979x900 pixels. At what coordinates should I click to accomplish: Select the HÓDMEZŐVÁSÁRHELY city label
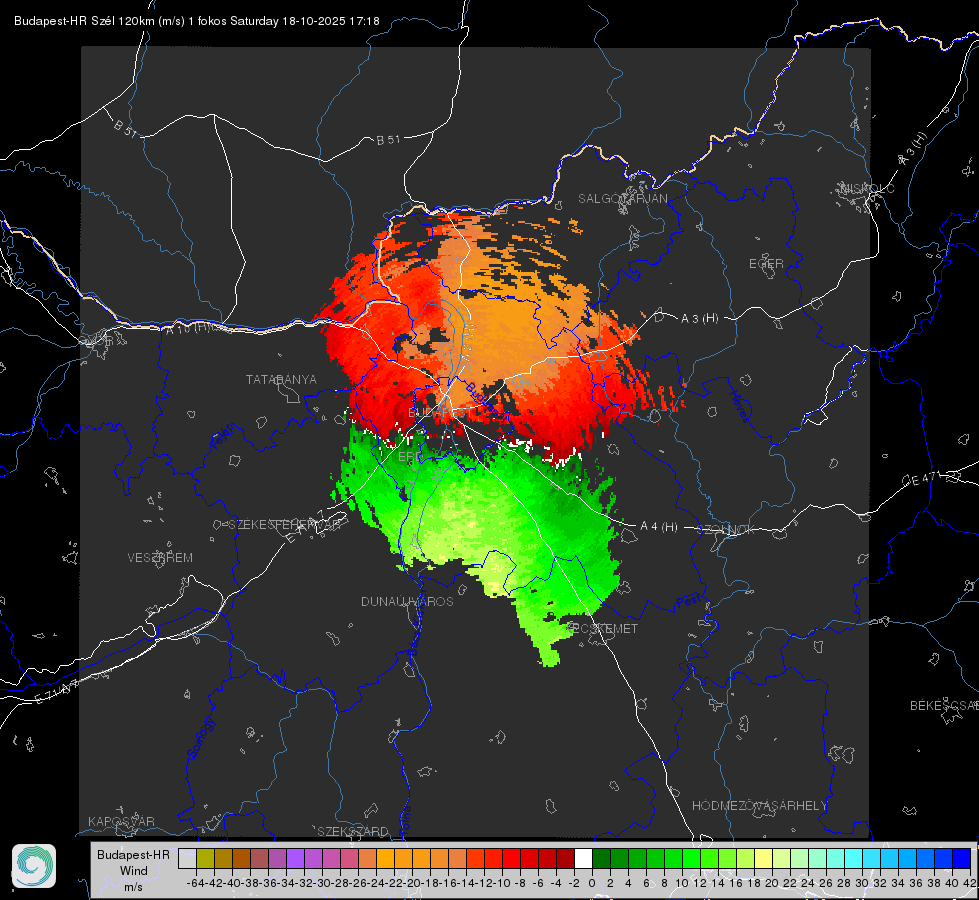(x=759, y=806)
